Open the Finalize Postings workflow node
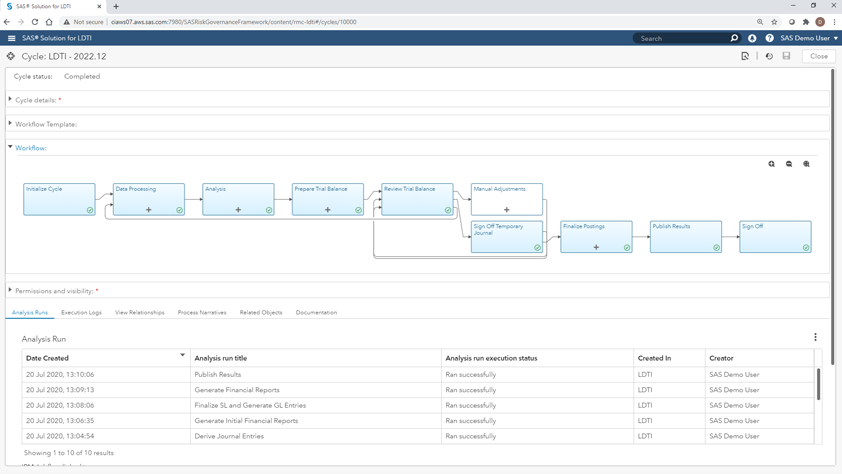This screenshot has width=842, height=474. pyautogui.click(x=596, y=237)
